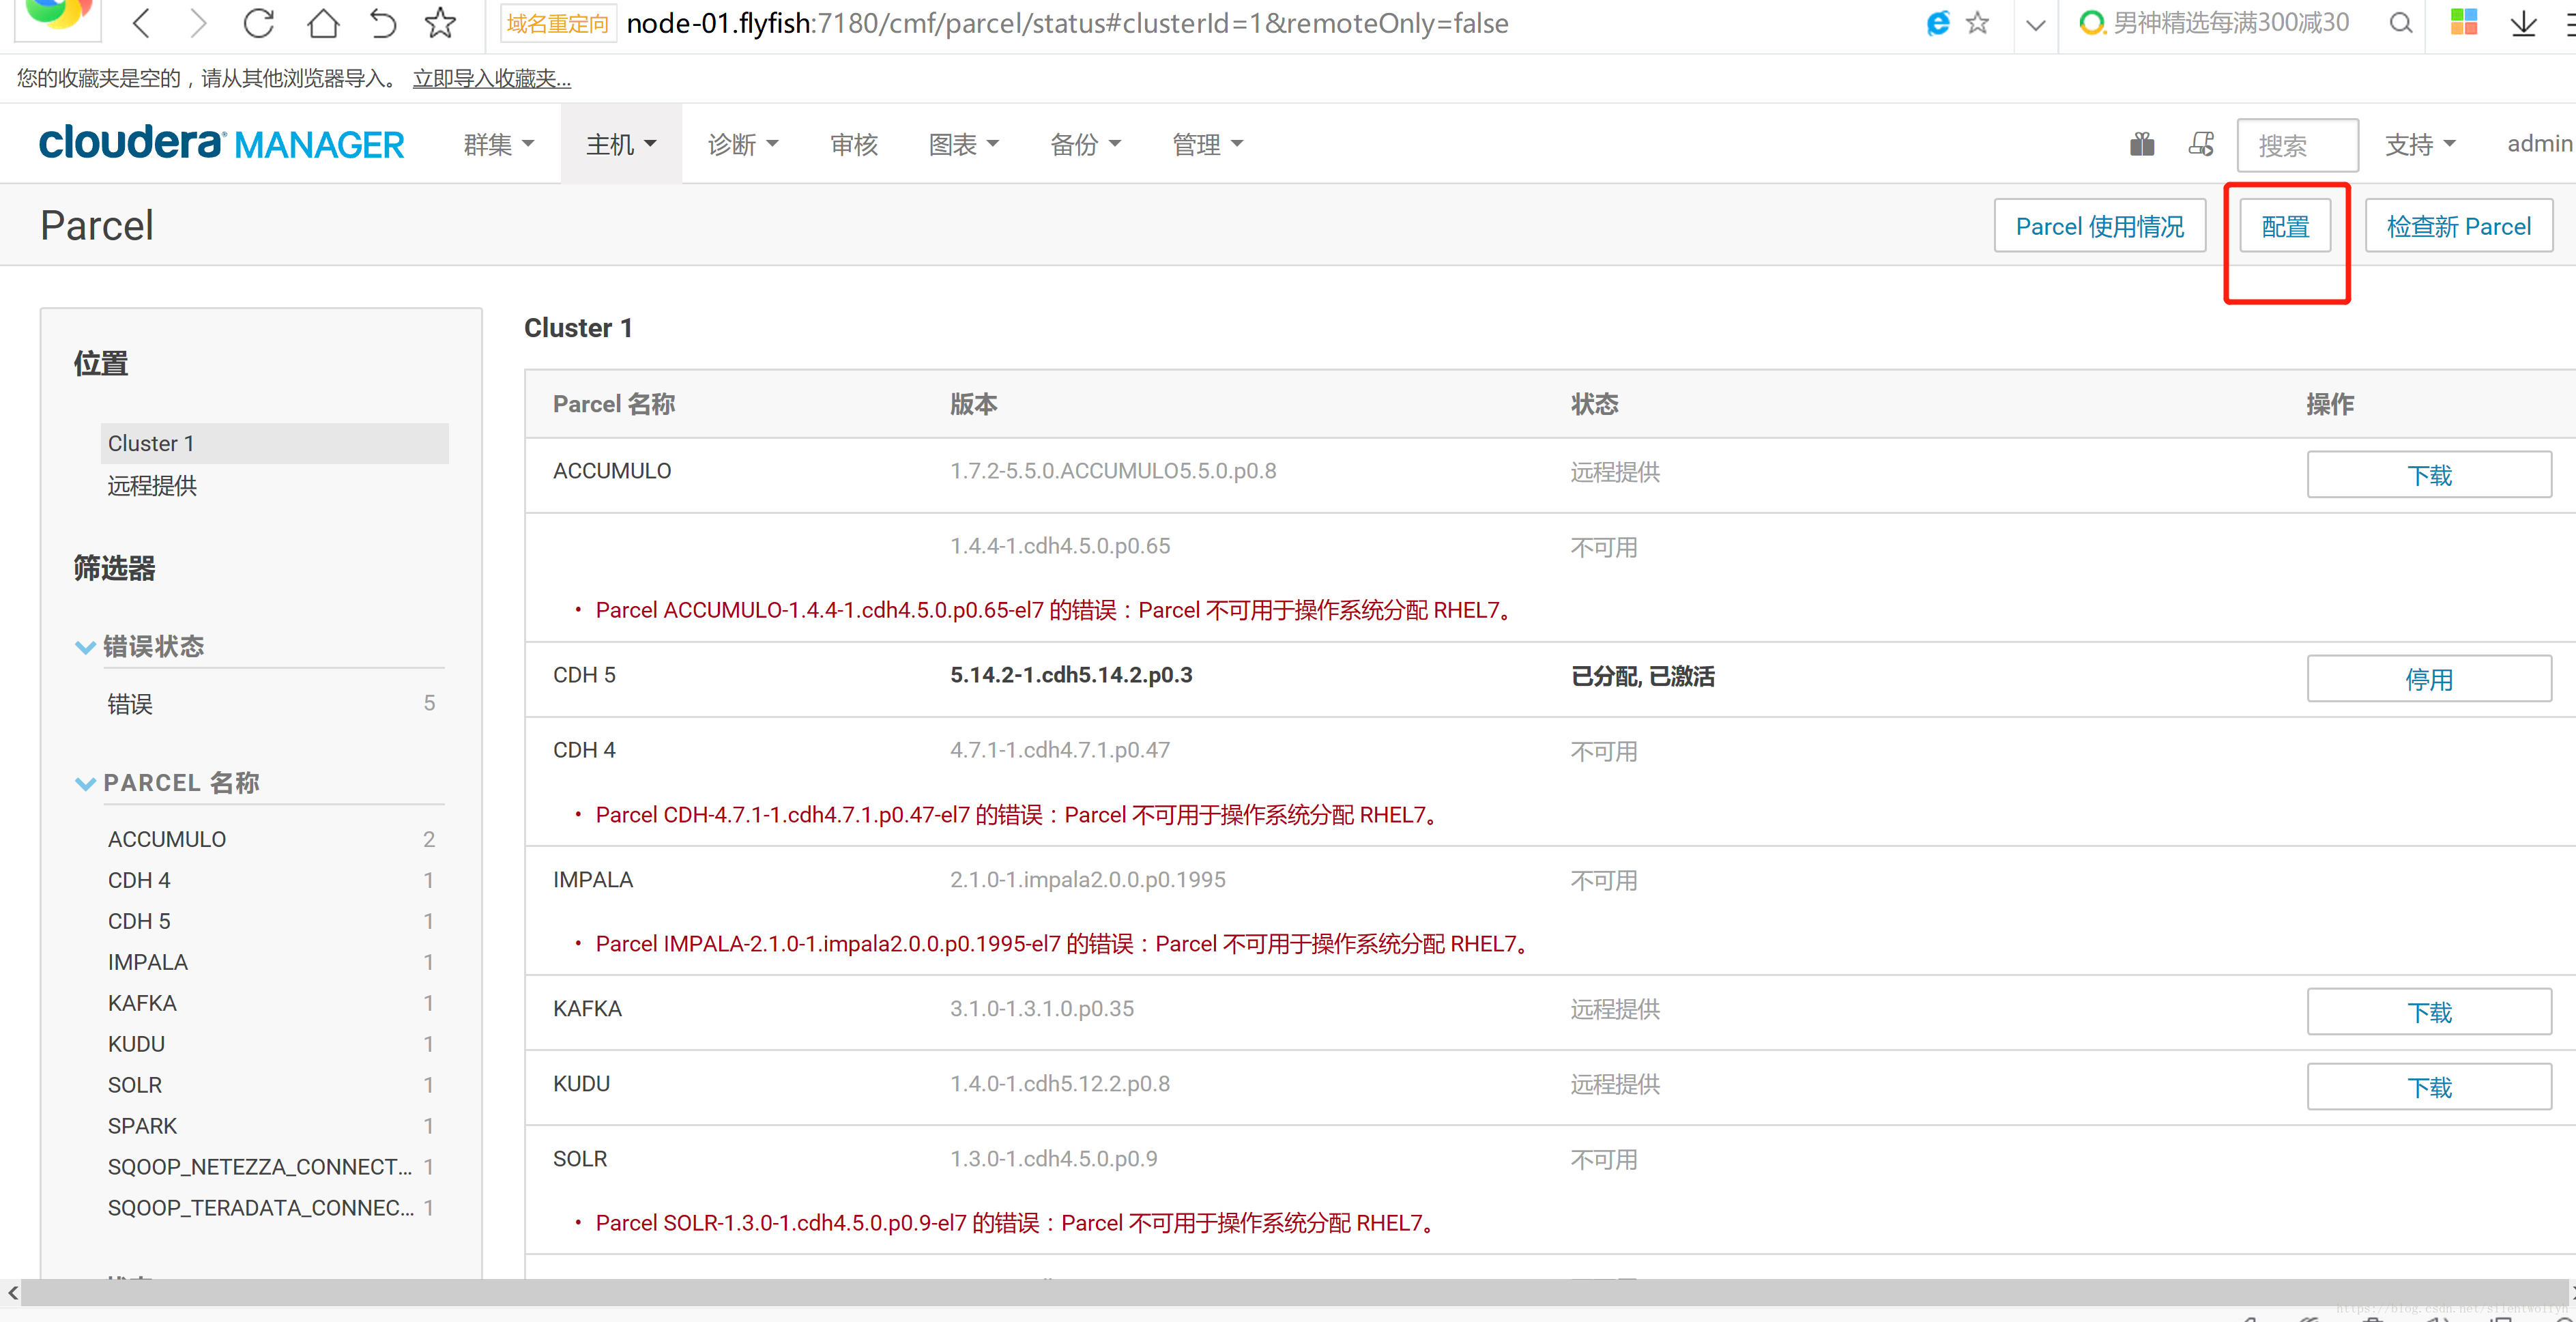Viewport: 2576px width, 1322px height.
Task: Click the browser search box 男神精选
Action: [2231, 23]
